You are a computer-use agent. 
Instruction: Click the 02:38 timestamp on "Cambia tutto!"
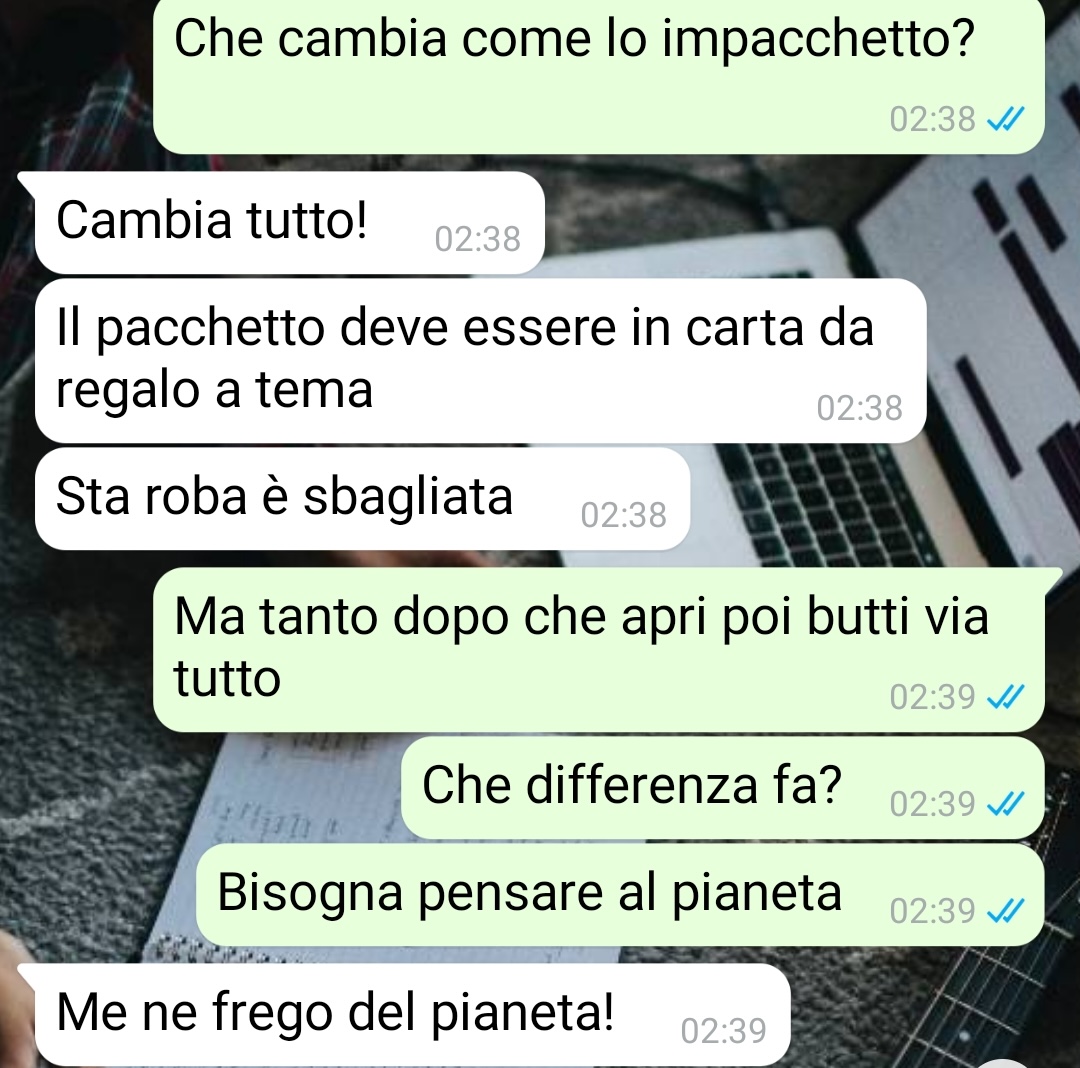click(x=477, y=240)
